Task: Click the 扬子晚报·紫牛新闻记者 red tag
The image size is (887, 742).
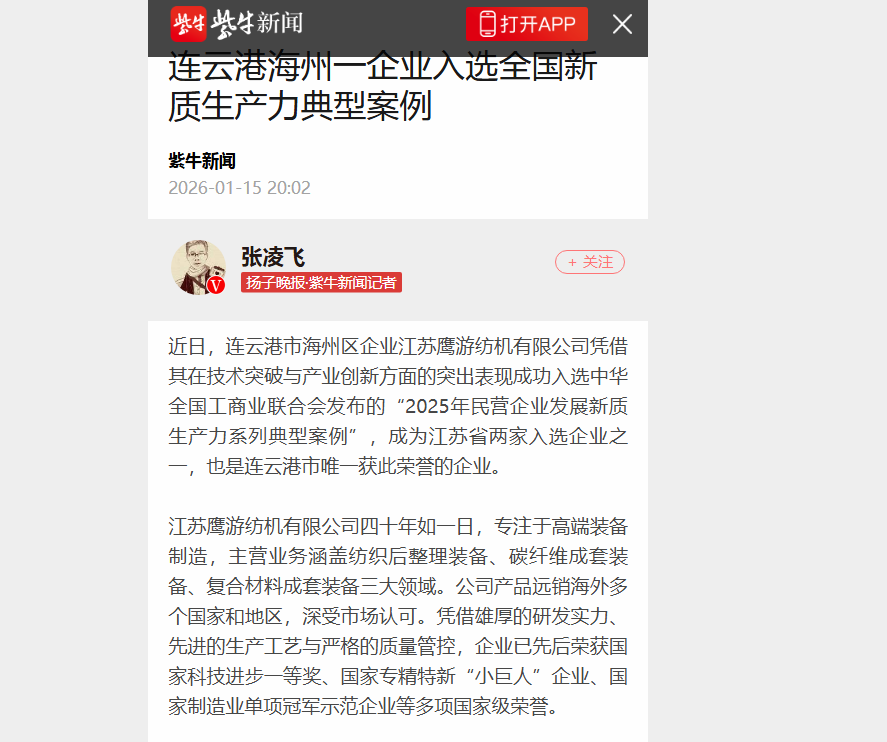Action: pyautogui.click(x=321, y=282)
